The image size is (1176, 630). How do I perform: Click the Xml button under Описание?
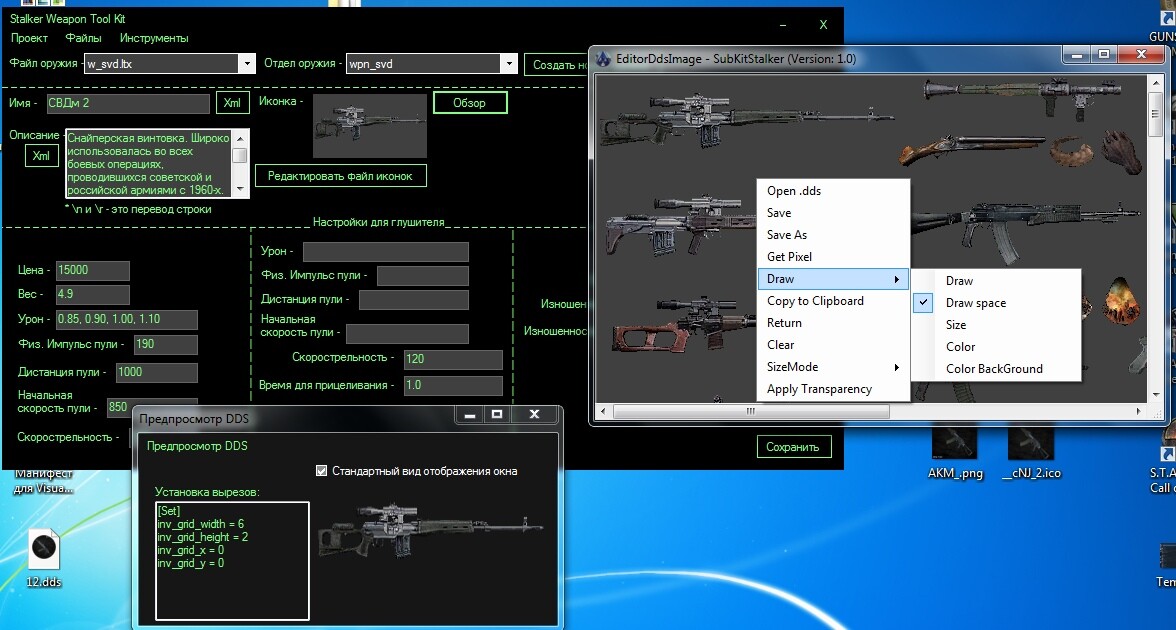pos(41,155)
